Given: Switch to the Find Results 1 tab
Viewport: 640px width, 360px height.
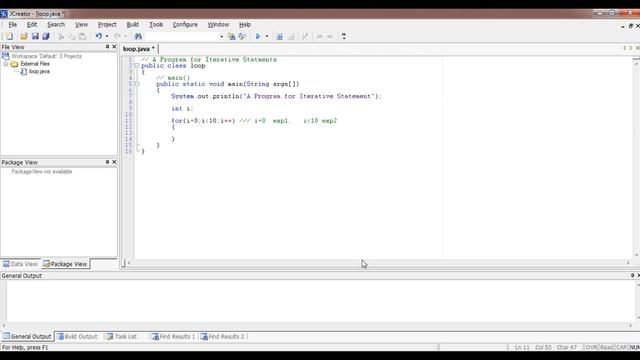Looking at the screenshot, I should (x=173, y=337).
